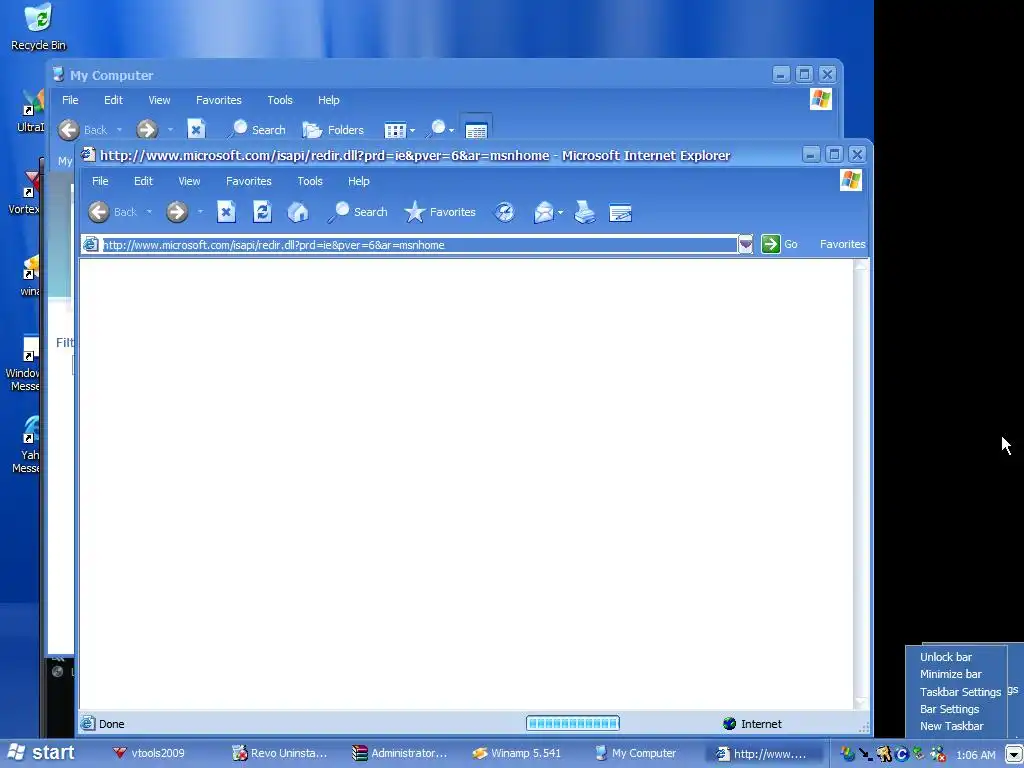Switch to My Computer taskbar button
Viewport: 1024px width, 768px height.
coord(636,753)
